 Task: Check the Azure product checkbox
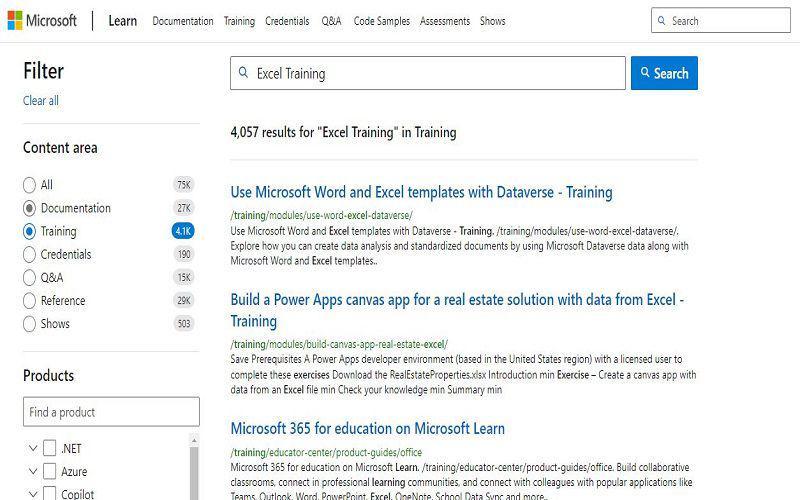coord(49,471)
